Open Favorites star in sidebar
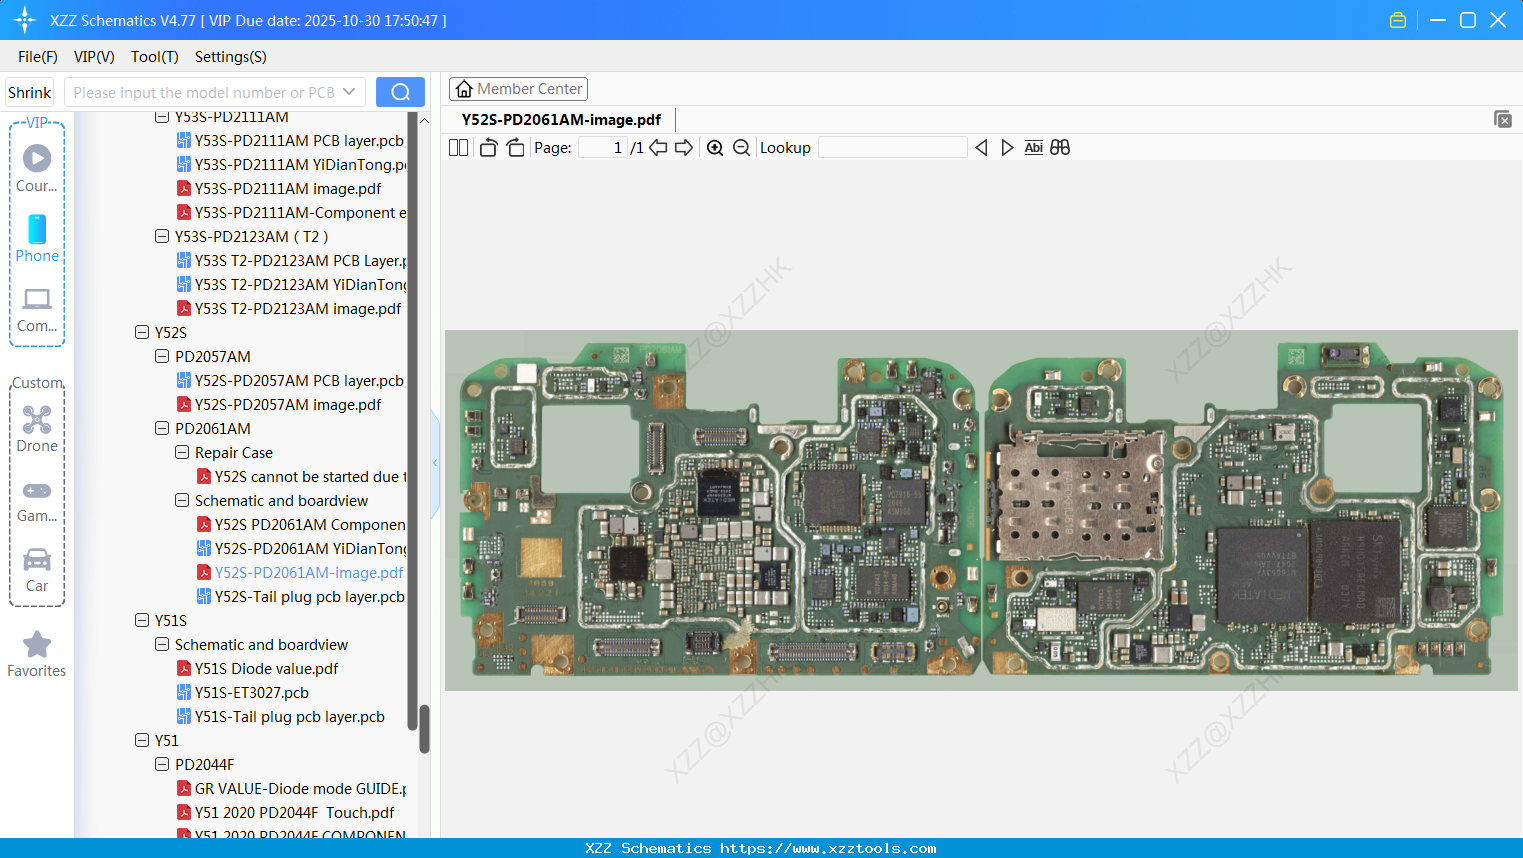 pos(37,654)
